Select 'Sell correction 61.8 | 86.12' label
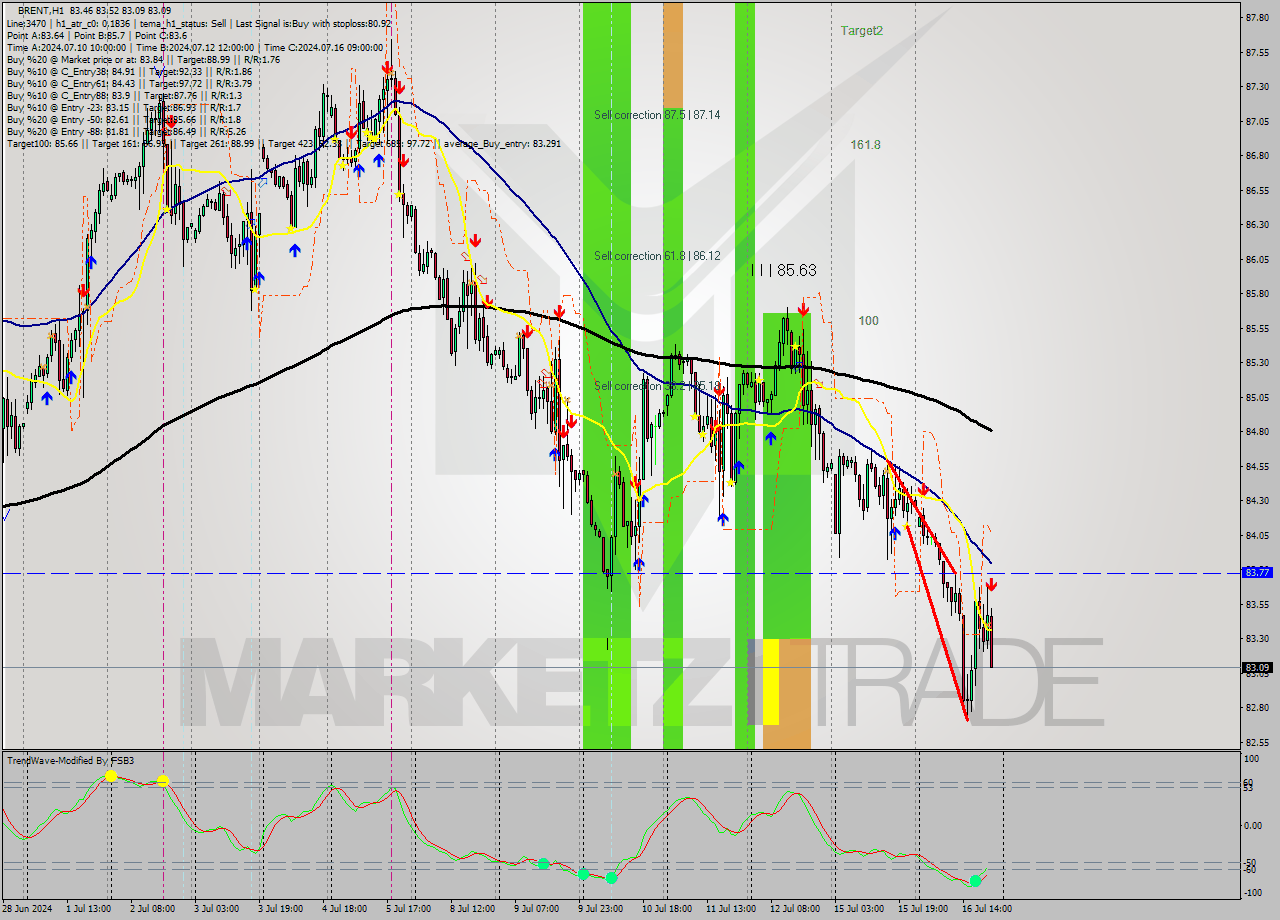This screenshot has height=920, width=1280. pyautogui.click(x=657, y=256)
